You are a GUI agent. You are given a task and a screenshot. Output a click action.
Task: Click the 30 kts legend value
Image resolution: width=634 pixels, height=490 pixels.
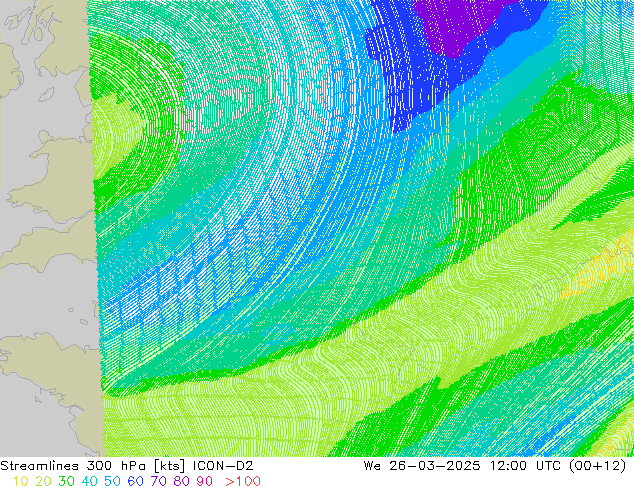pyautogui.click(x=66, y=481)
